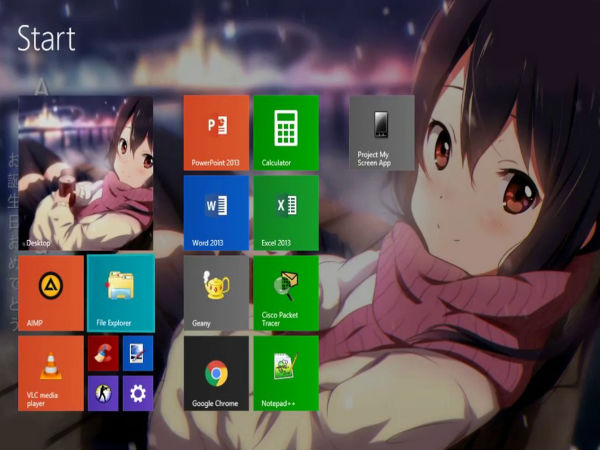Open the PowerPoint 2013 tile
600x450 pixels.
tap(216, 131)
